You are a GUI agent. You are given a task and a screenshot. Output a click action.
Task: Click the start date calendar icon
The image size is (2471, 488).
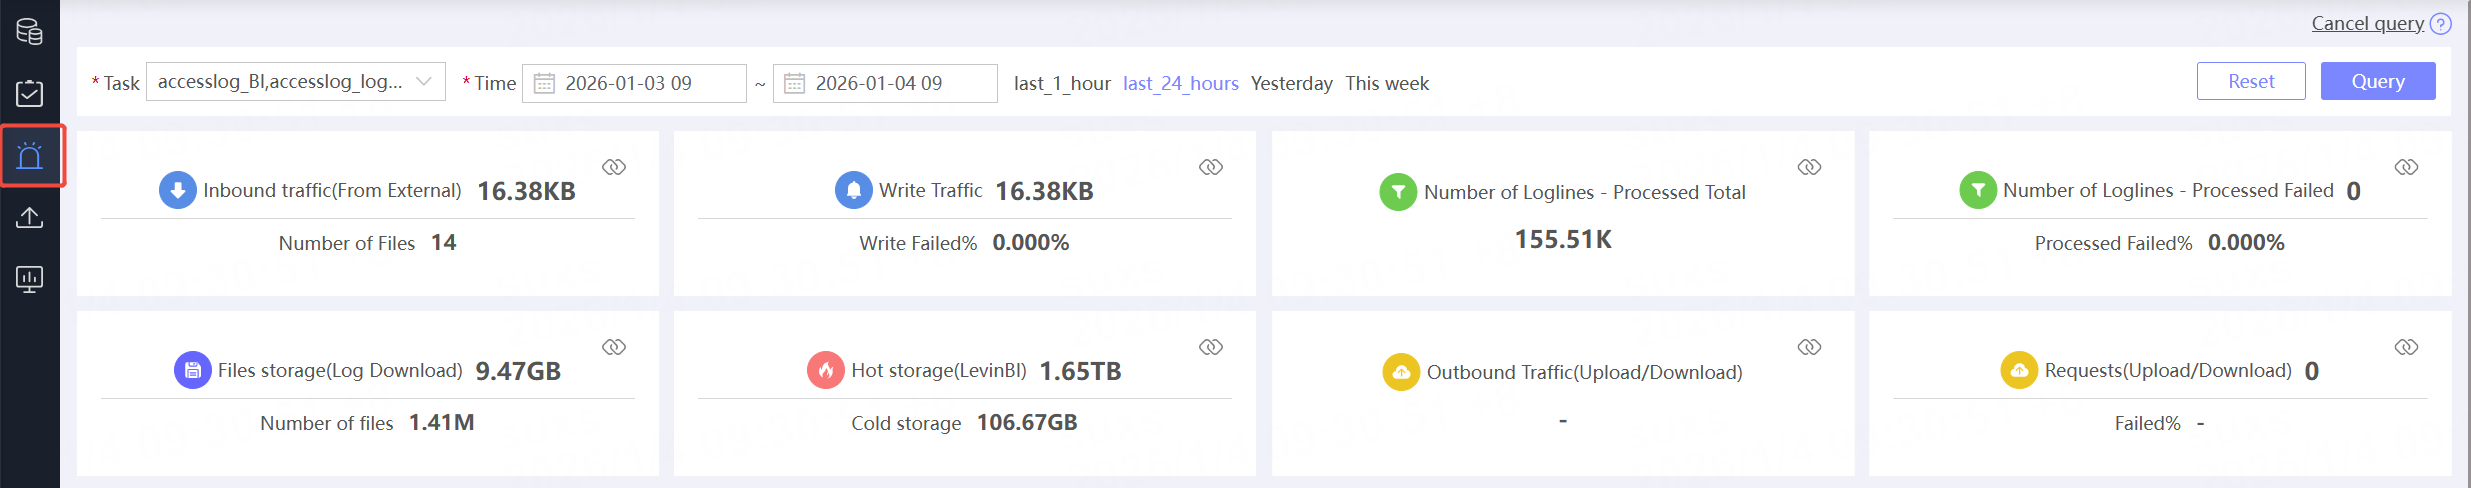(544, 83)
